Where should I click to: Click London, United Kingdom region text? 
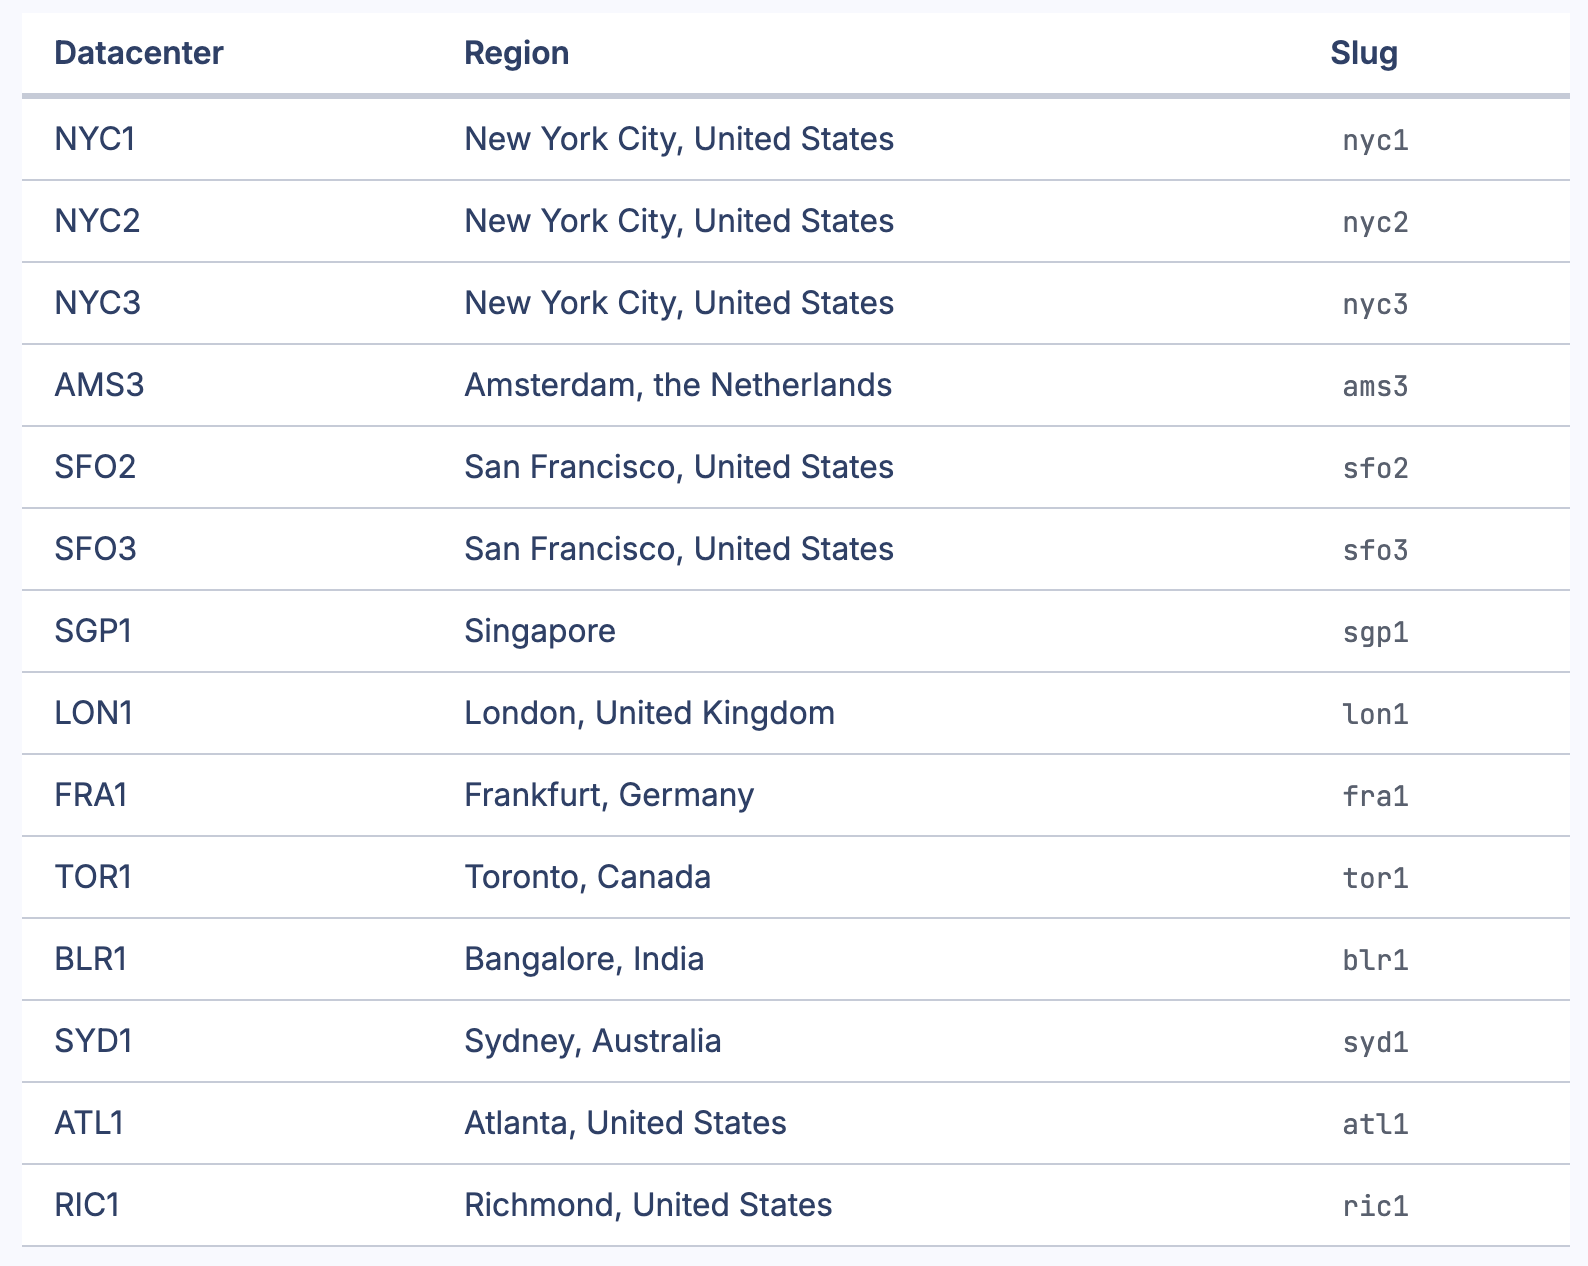(x=649, y=713)
